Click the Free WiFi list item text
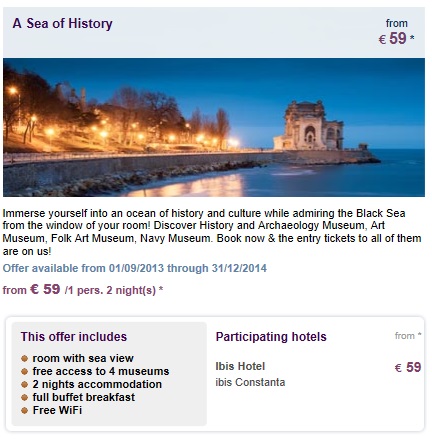Image resolution: width=432 pixels, height=439 pixels. point(57,410)
